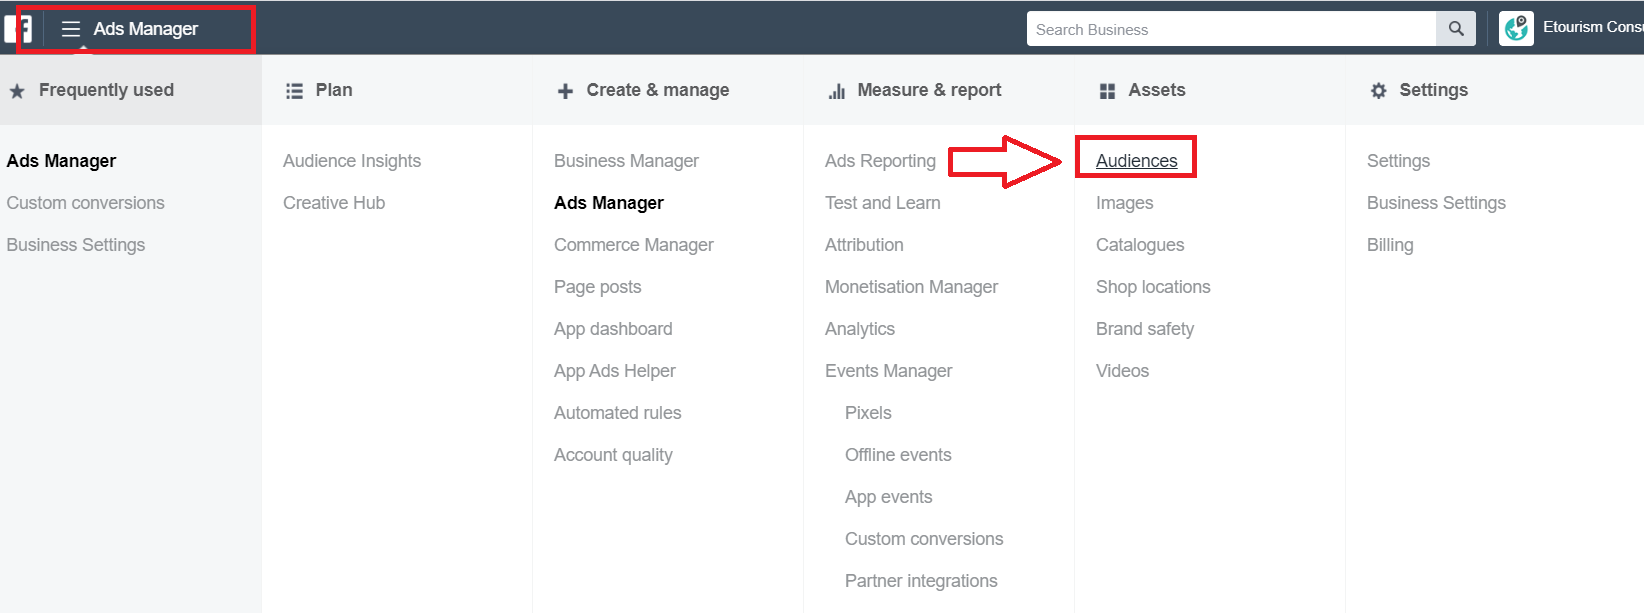Open Business Settings in Settings column
1644x613 pixels.
[1436, 203]
